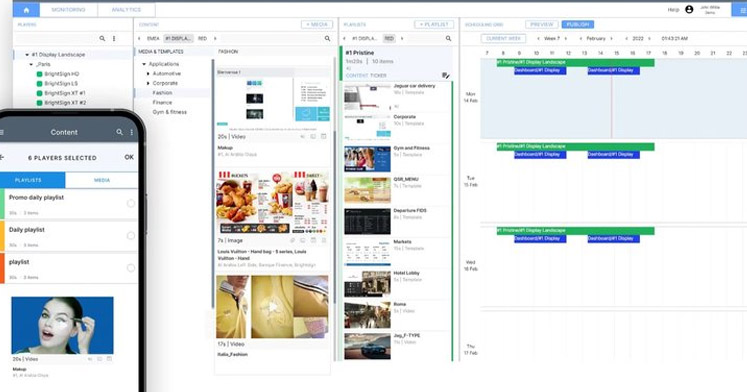Screen dimensions: 747x392
Task: Tap the back arrow beside 6 Players Selected
Action: (2, 157)
